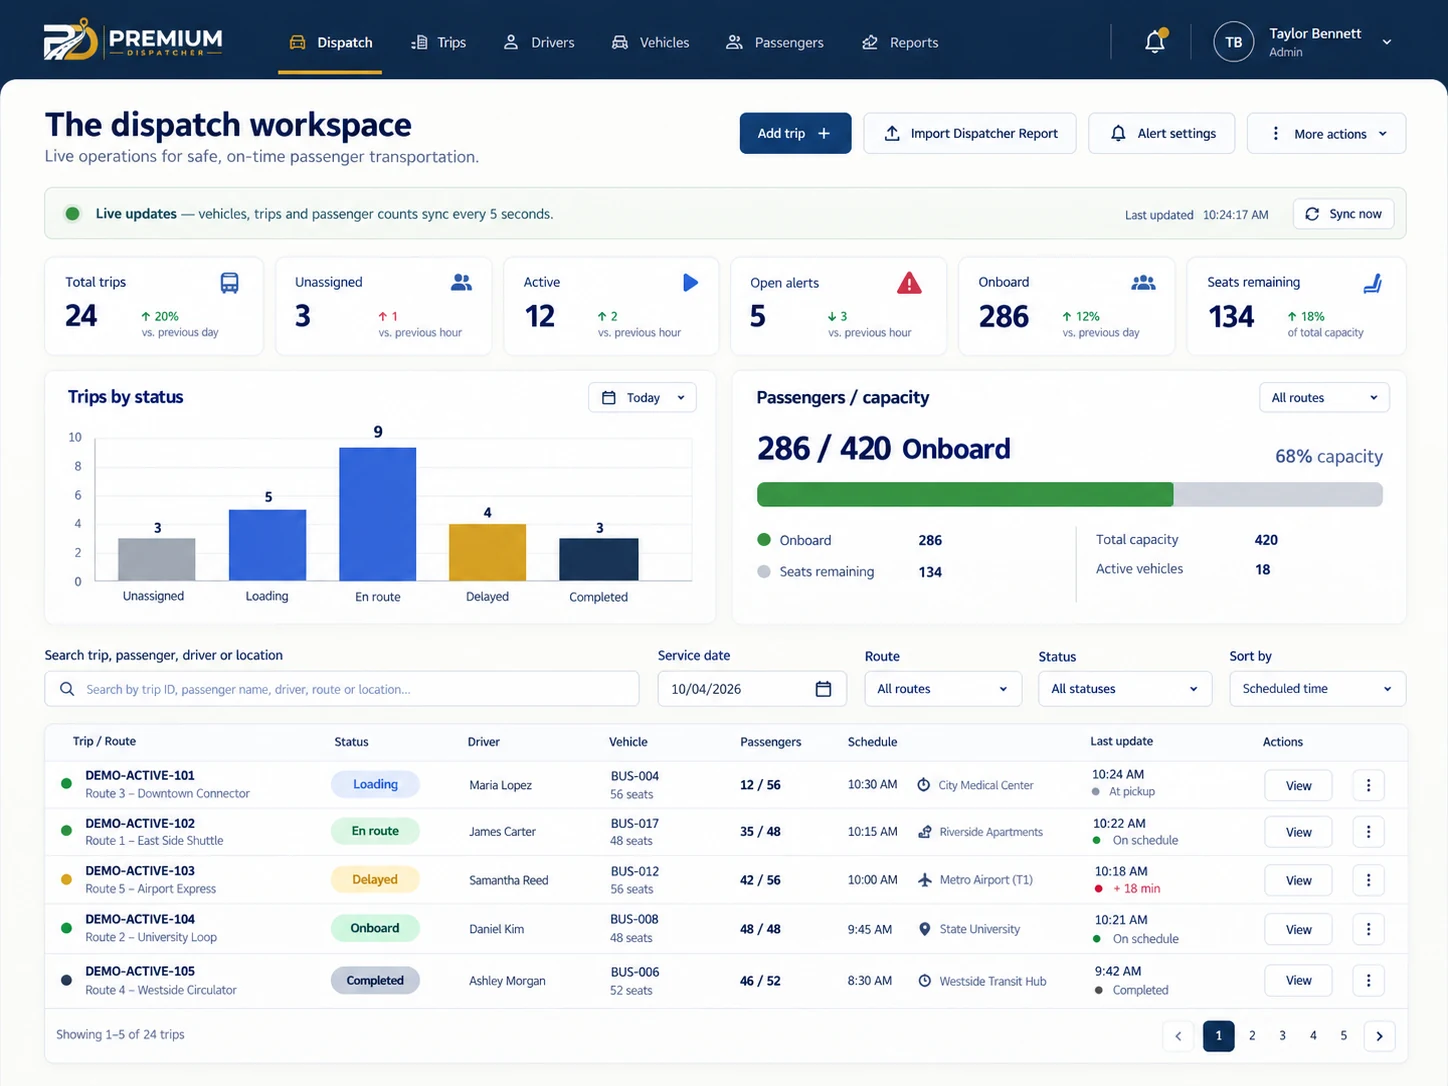The width and height of the screenshot is (1448, 1086).
Task: Click the calendar icon in Service date field
Action: click(x=823, y=689)
